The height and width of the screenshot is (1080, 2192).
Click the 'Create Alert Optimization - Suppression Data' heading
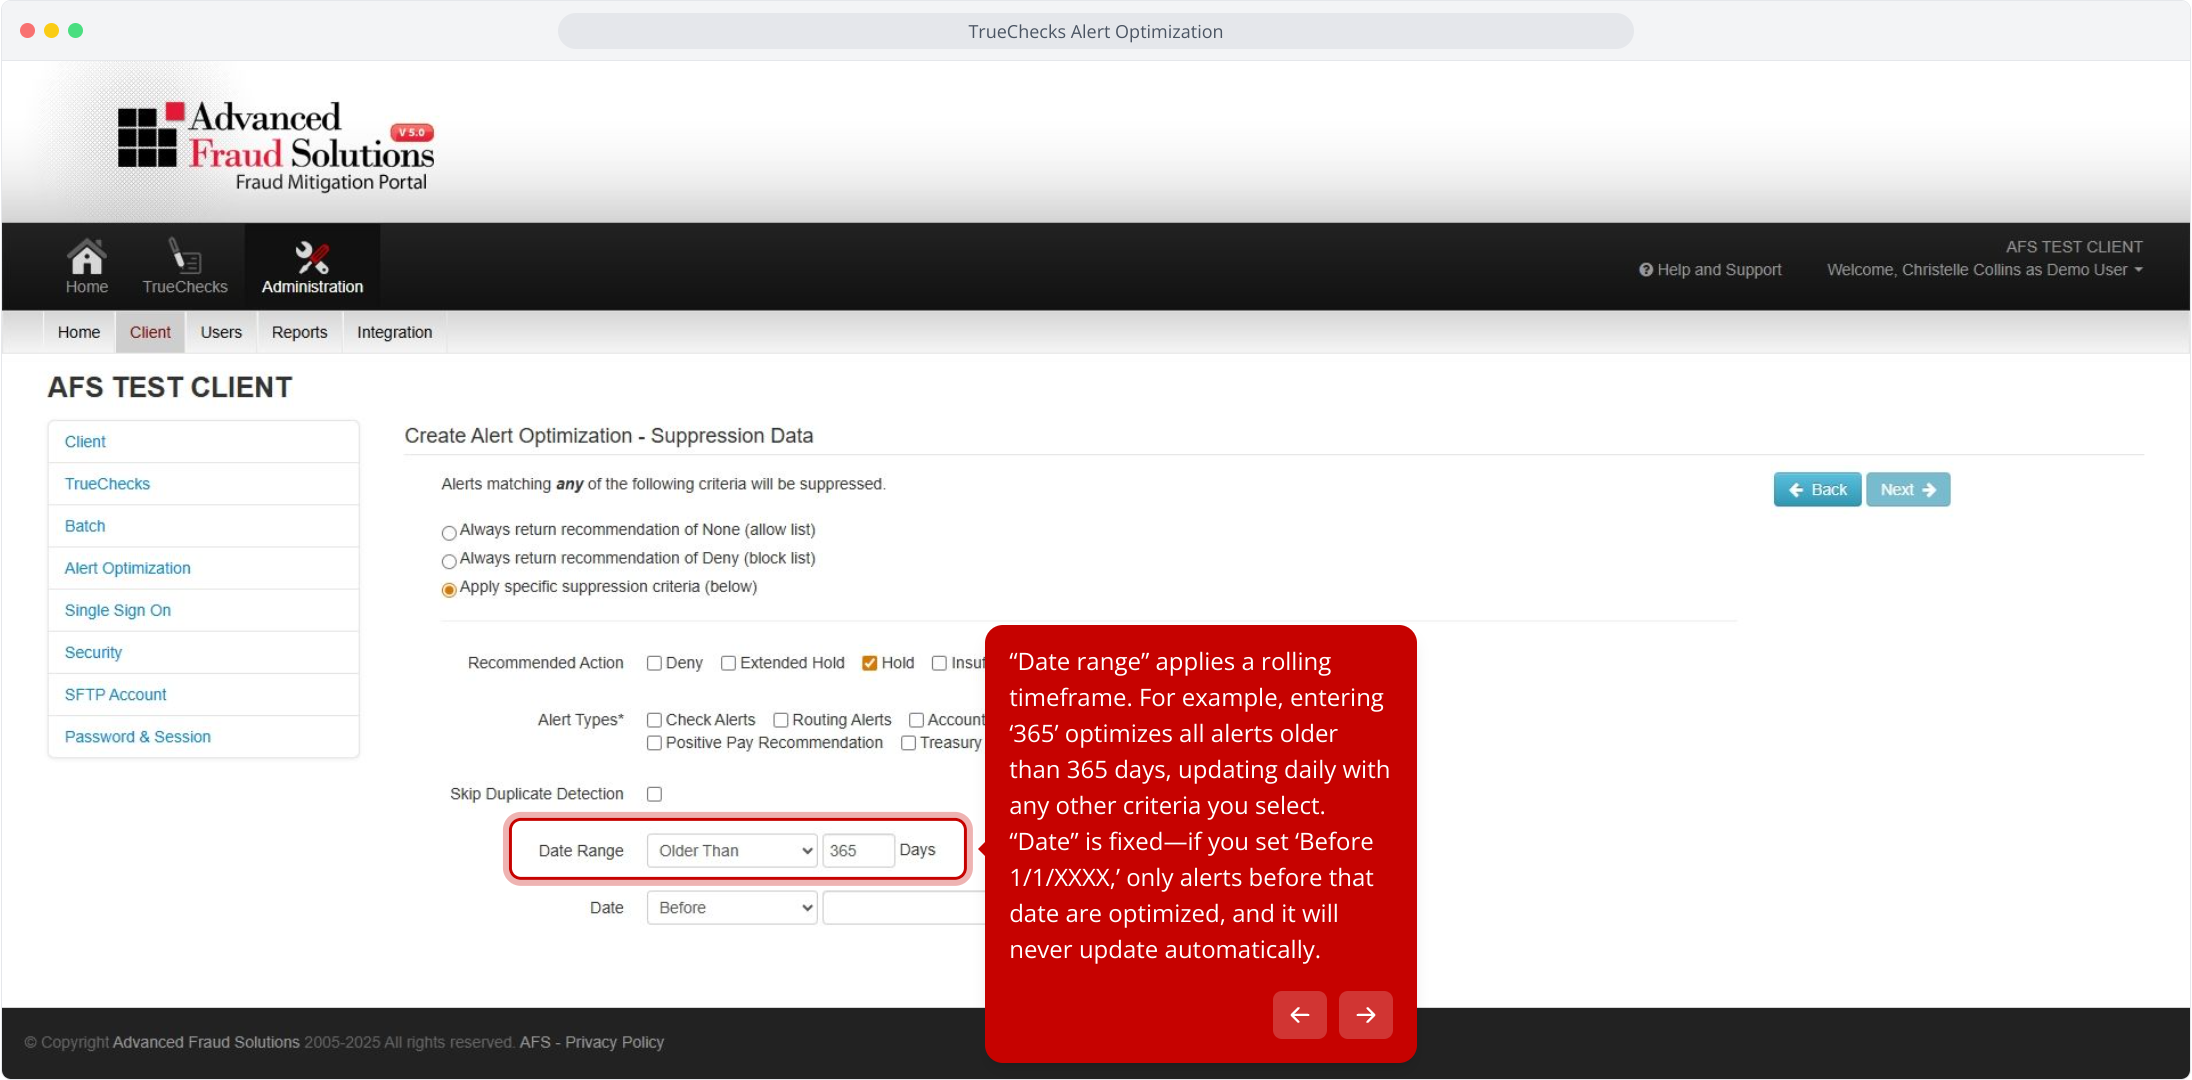tap(609, 436)
